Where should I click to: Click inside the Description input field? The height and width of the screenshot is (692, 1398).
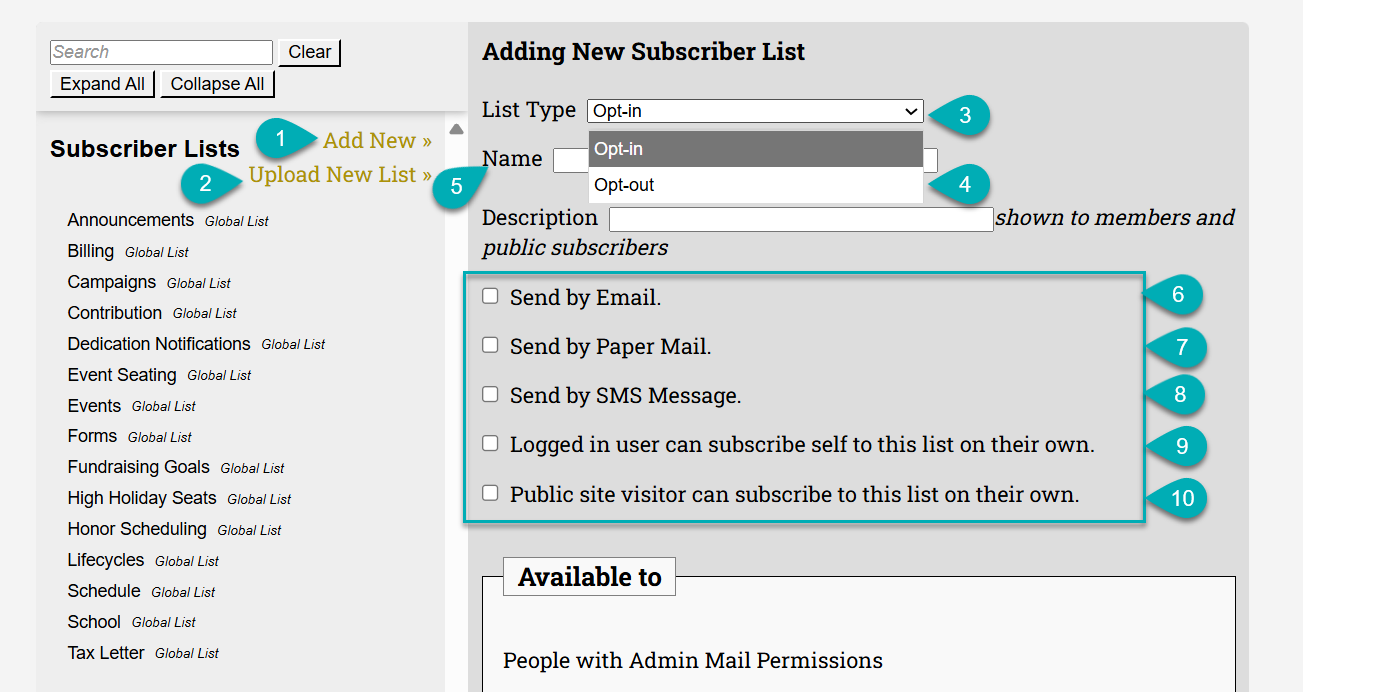pyautogui.click(x=800, y=218)
